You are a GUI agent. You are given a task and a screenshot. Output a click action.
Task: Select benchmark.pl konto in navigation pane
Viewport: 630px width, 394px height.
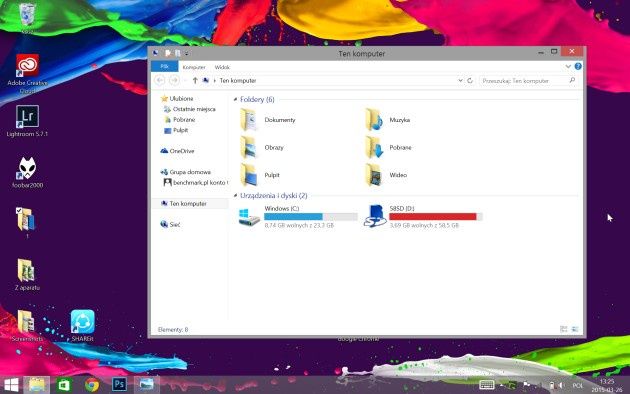pos(196,182)
